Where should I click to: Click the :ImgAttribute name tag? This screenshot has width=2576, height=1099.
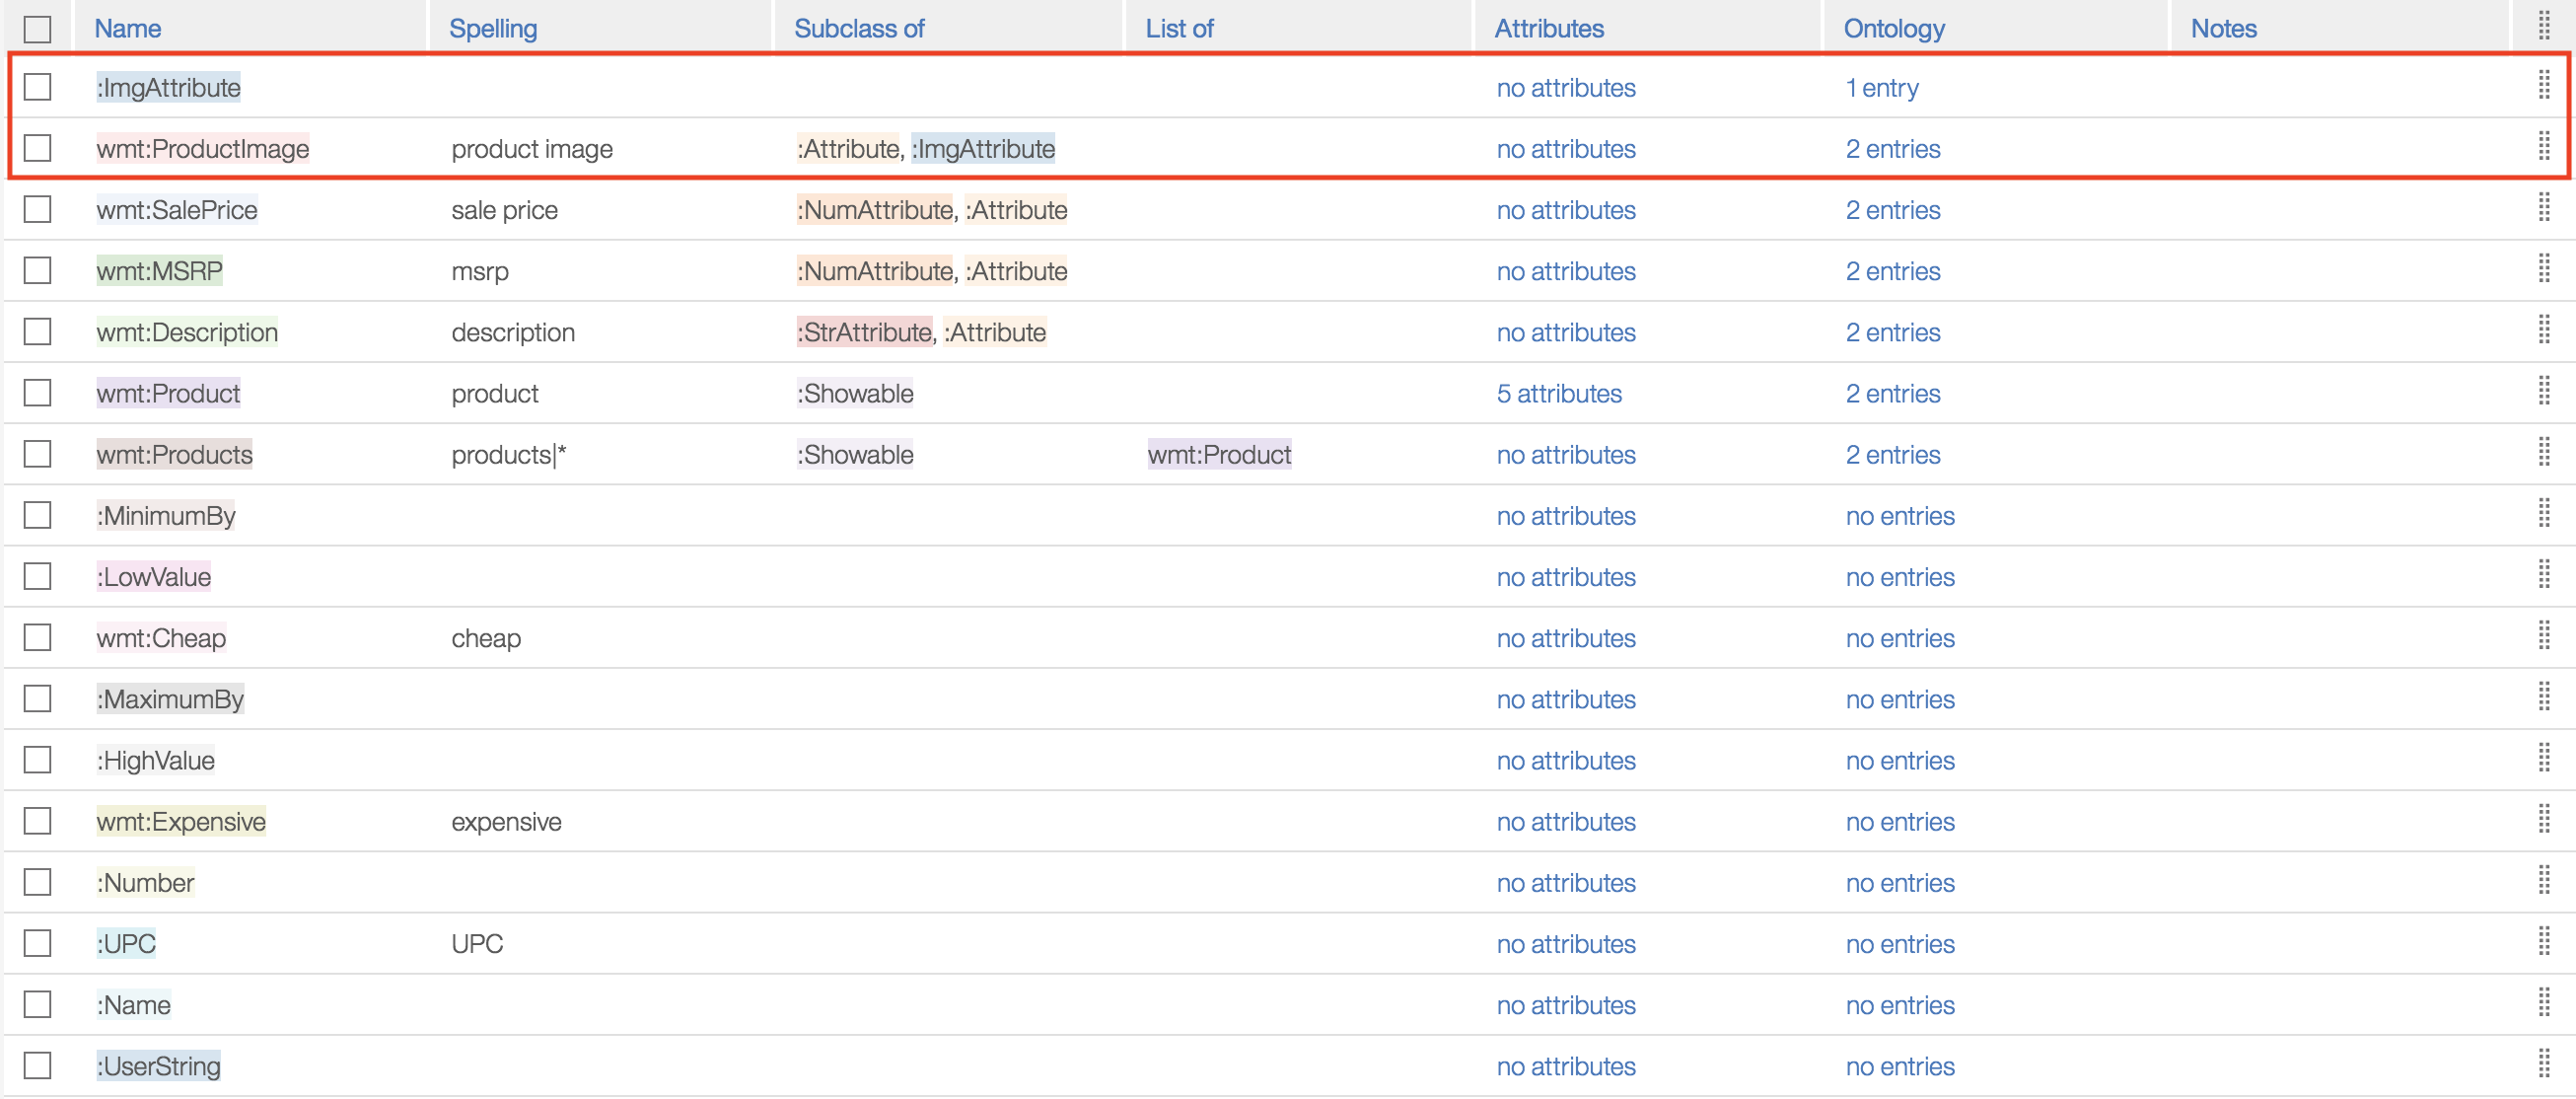click(168, 88)
